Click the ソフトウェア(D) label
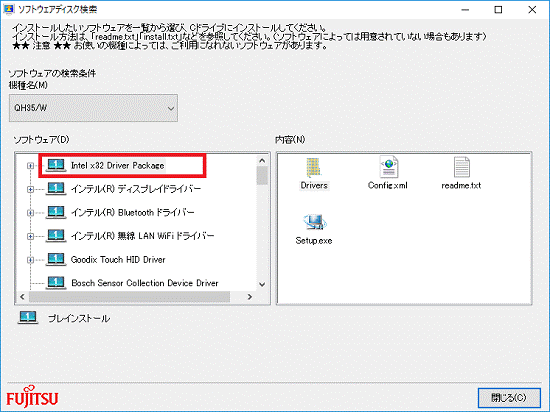Image resolution: width=550 pixels, height=412 pixels. (41, 140)
